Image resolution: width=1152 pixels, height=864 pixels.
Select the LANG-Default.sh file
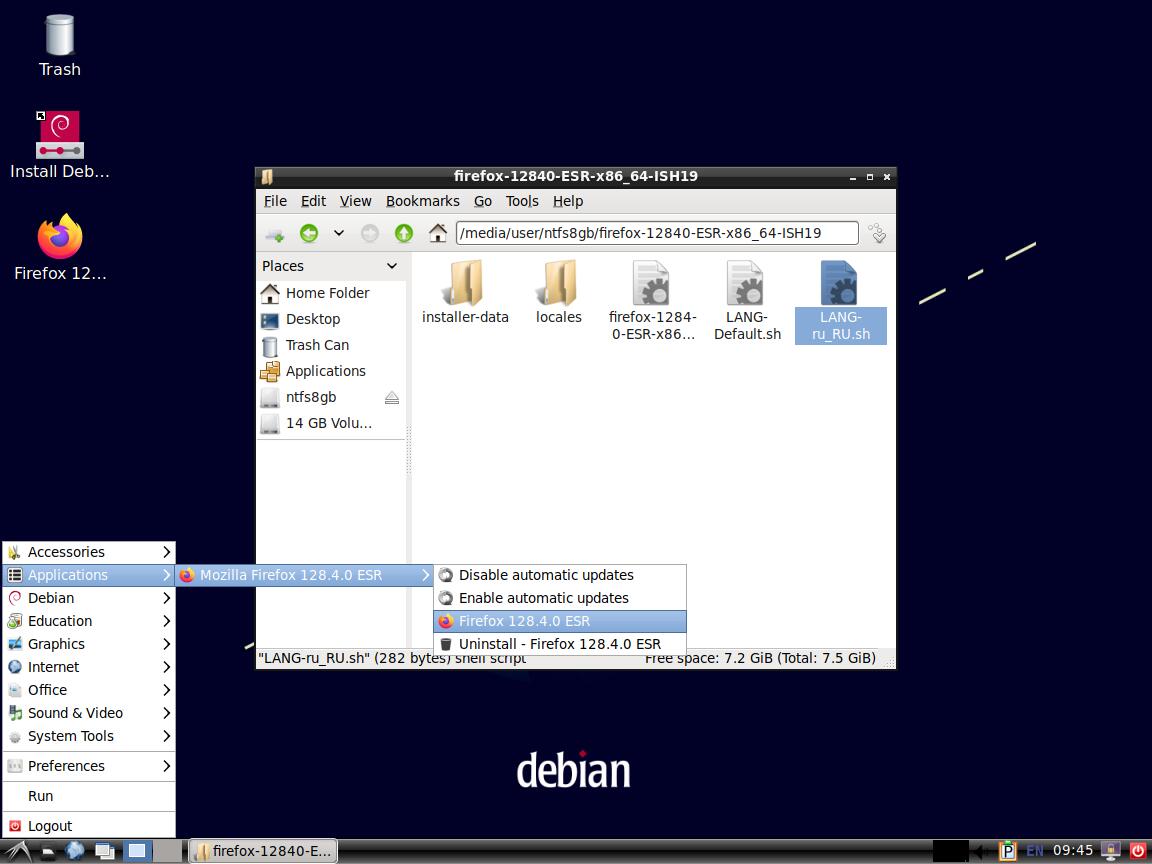(x=747, y=301)
